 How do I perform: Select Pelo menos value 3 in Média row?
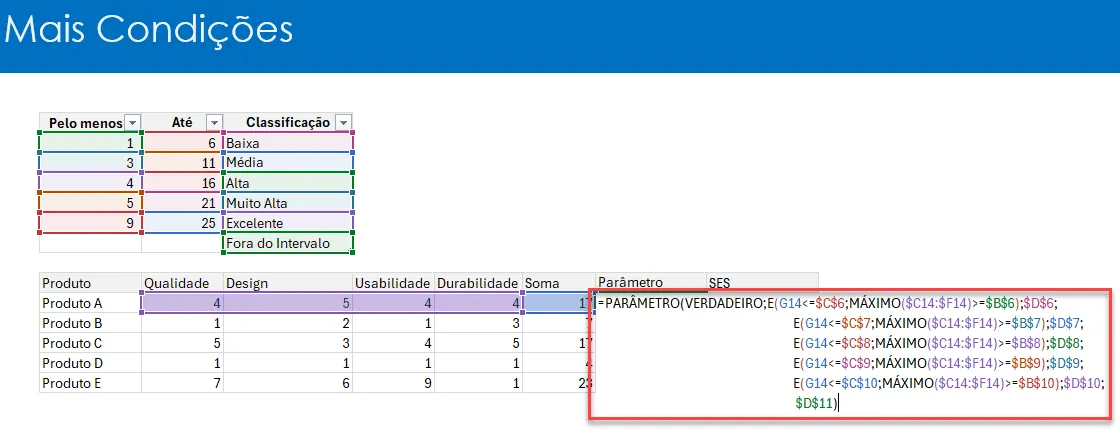coord(90,163)
